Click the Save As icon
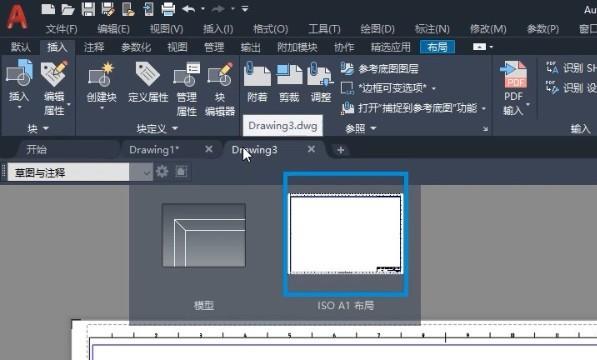Image resolution: width=597 pixels, height=360 pixels. [108, 9]
